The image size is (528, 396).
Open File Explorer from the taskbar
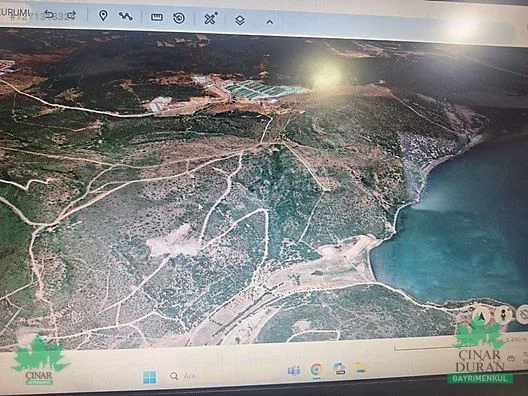361,368
